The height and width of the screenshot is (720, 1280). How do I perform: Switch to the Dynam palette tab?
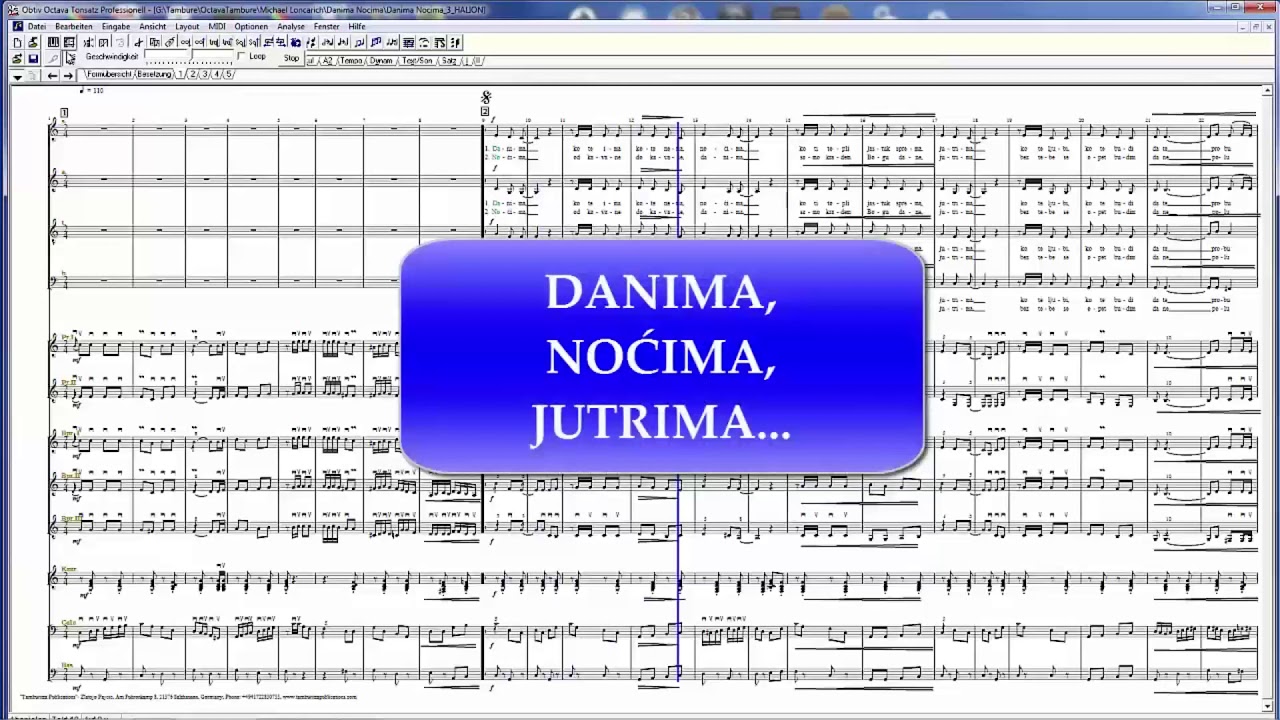[381, 61]
